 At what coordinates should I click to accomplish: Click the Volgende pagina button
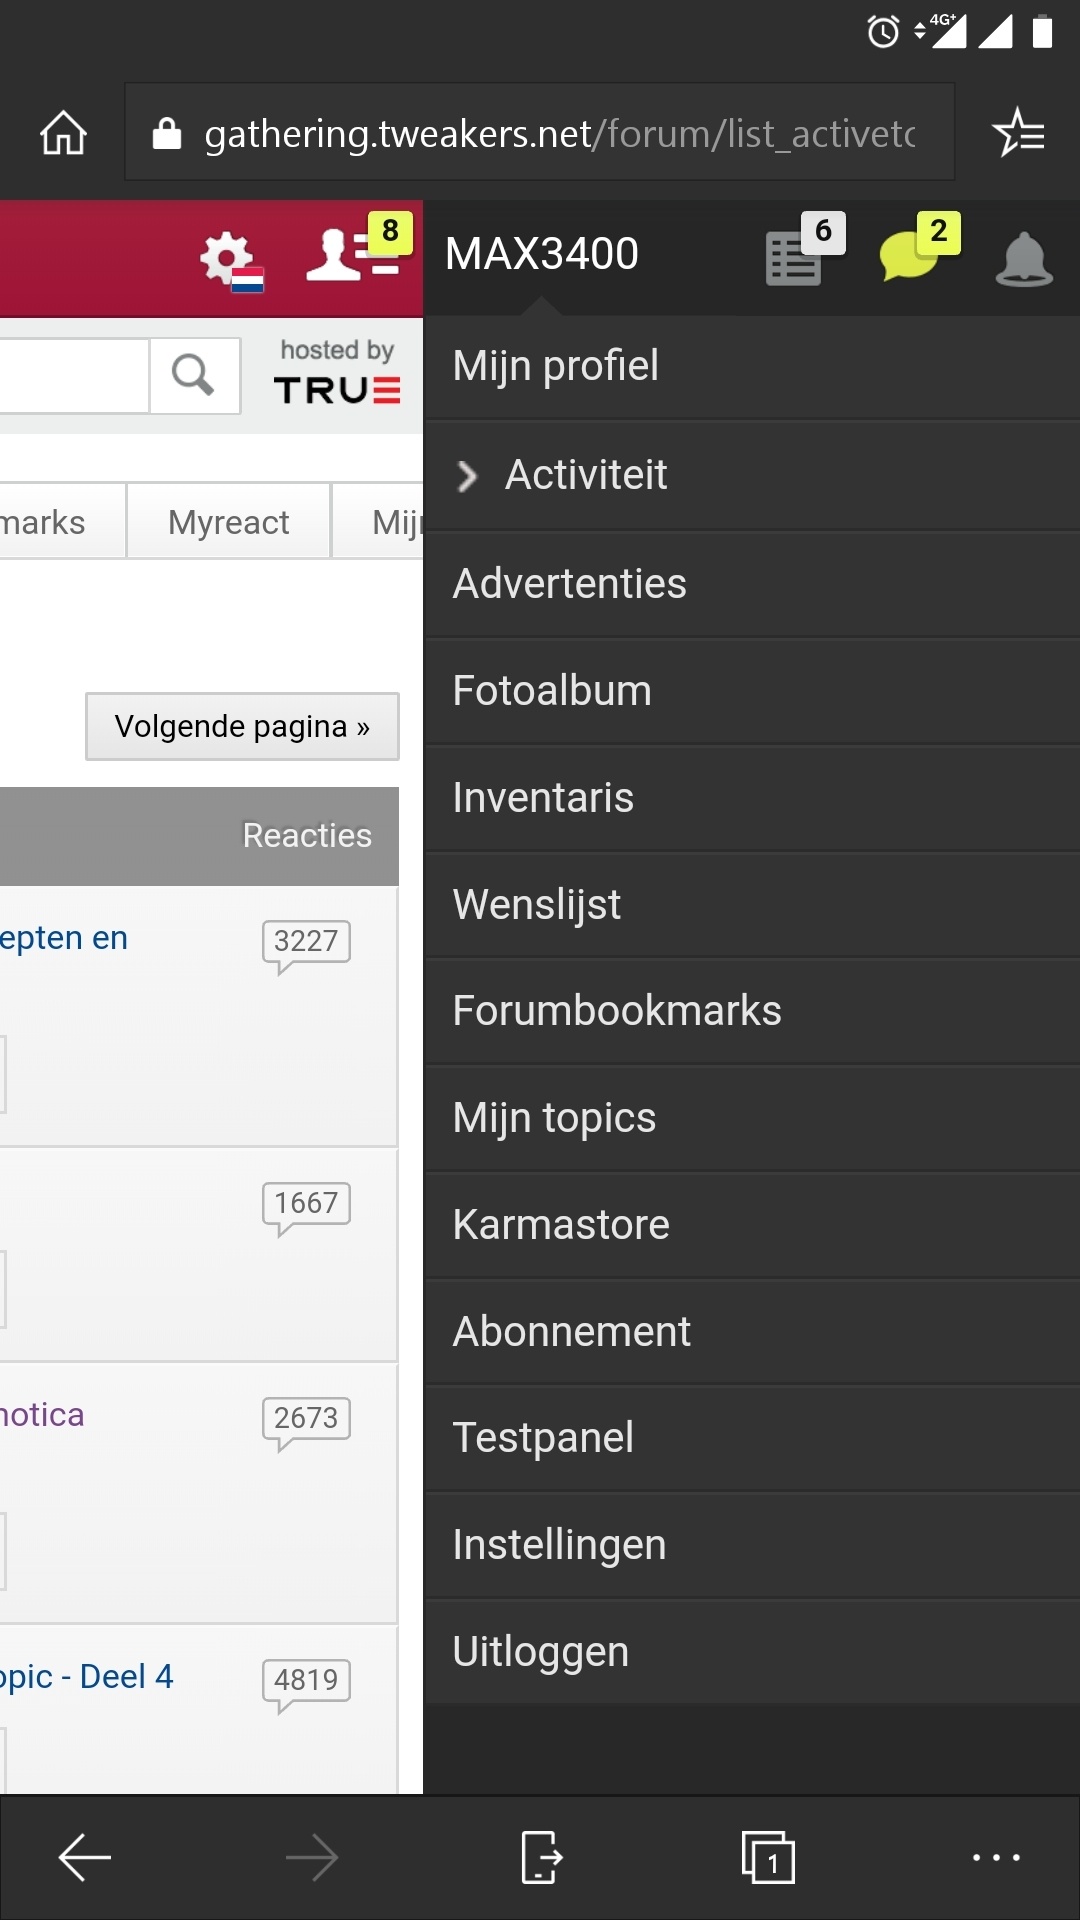tap(242, 726)
